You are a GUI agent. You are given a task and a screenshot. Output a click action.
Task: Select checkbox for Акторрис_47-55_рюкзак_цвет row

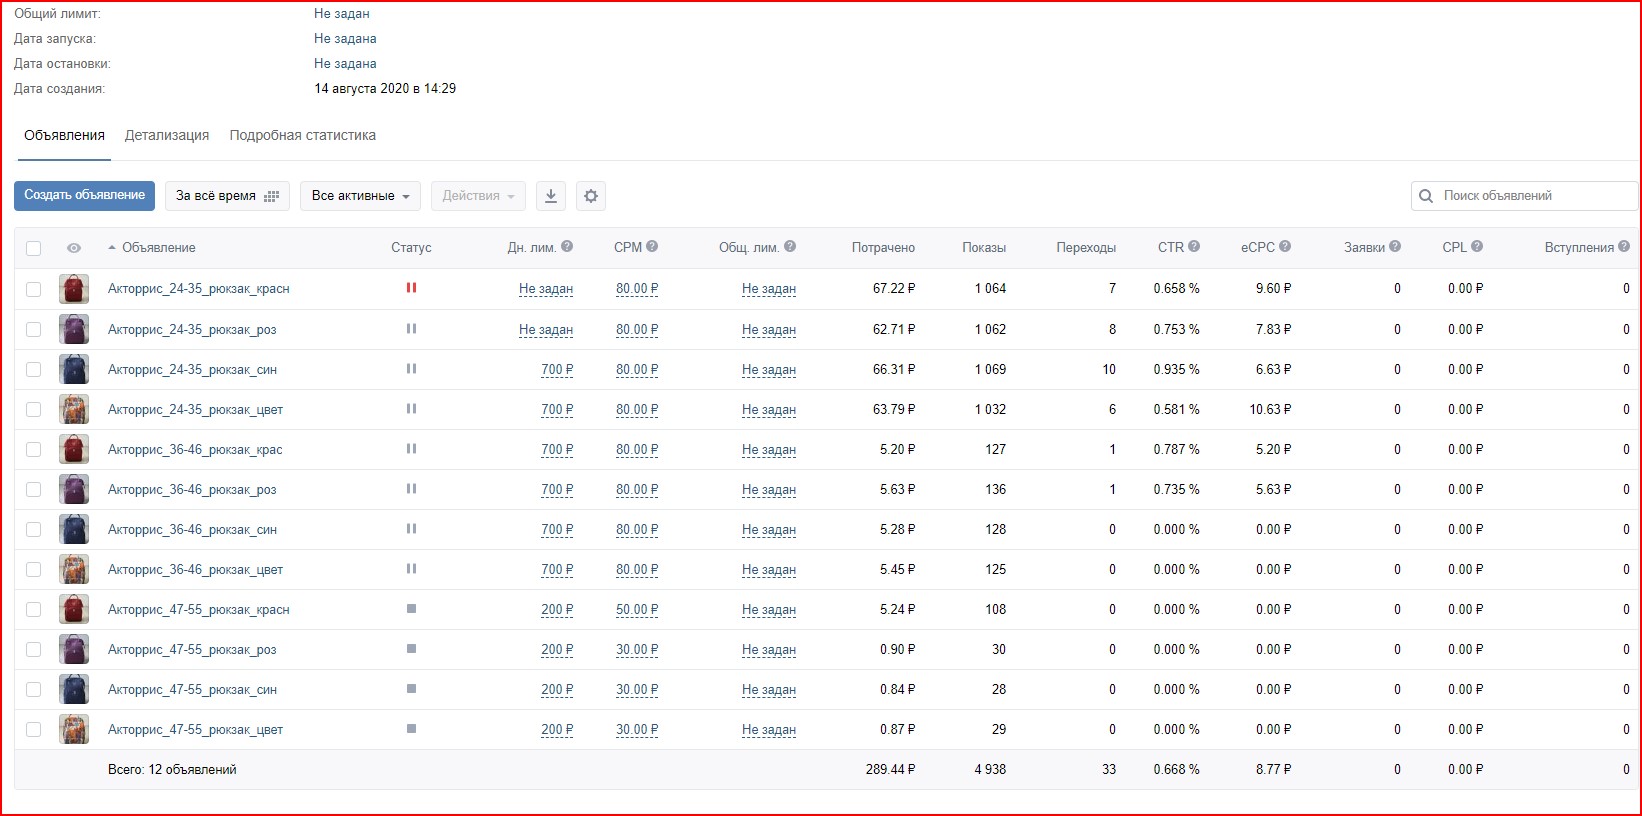tap(34, 730)
